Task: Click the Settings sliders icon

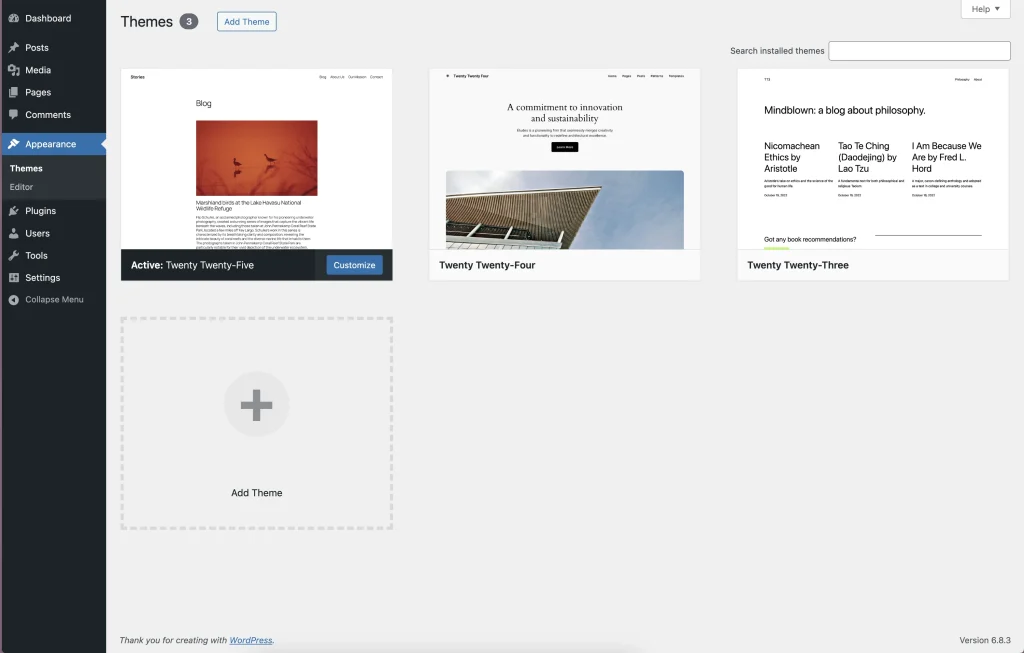Action: pos(14,278)
